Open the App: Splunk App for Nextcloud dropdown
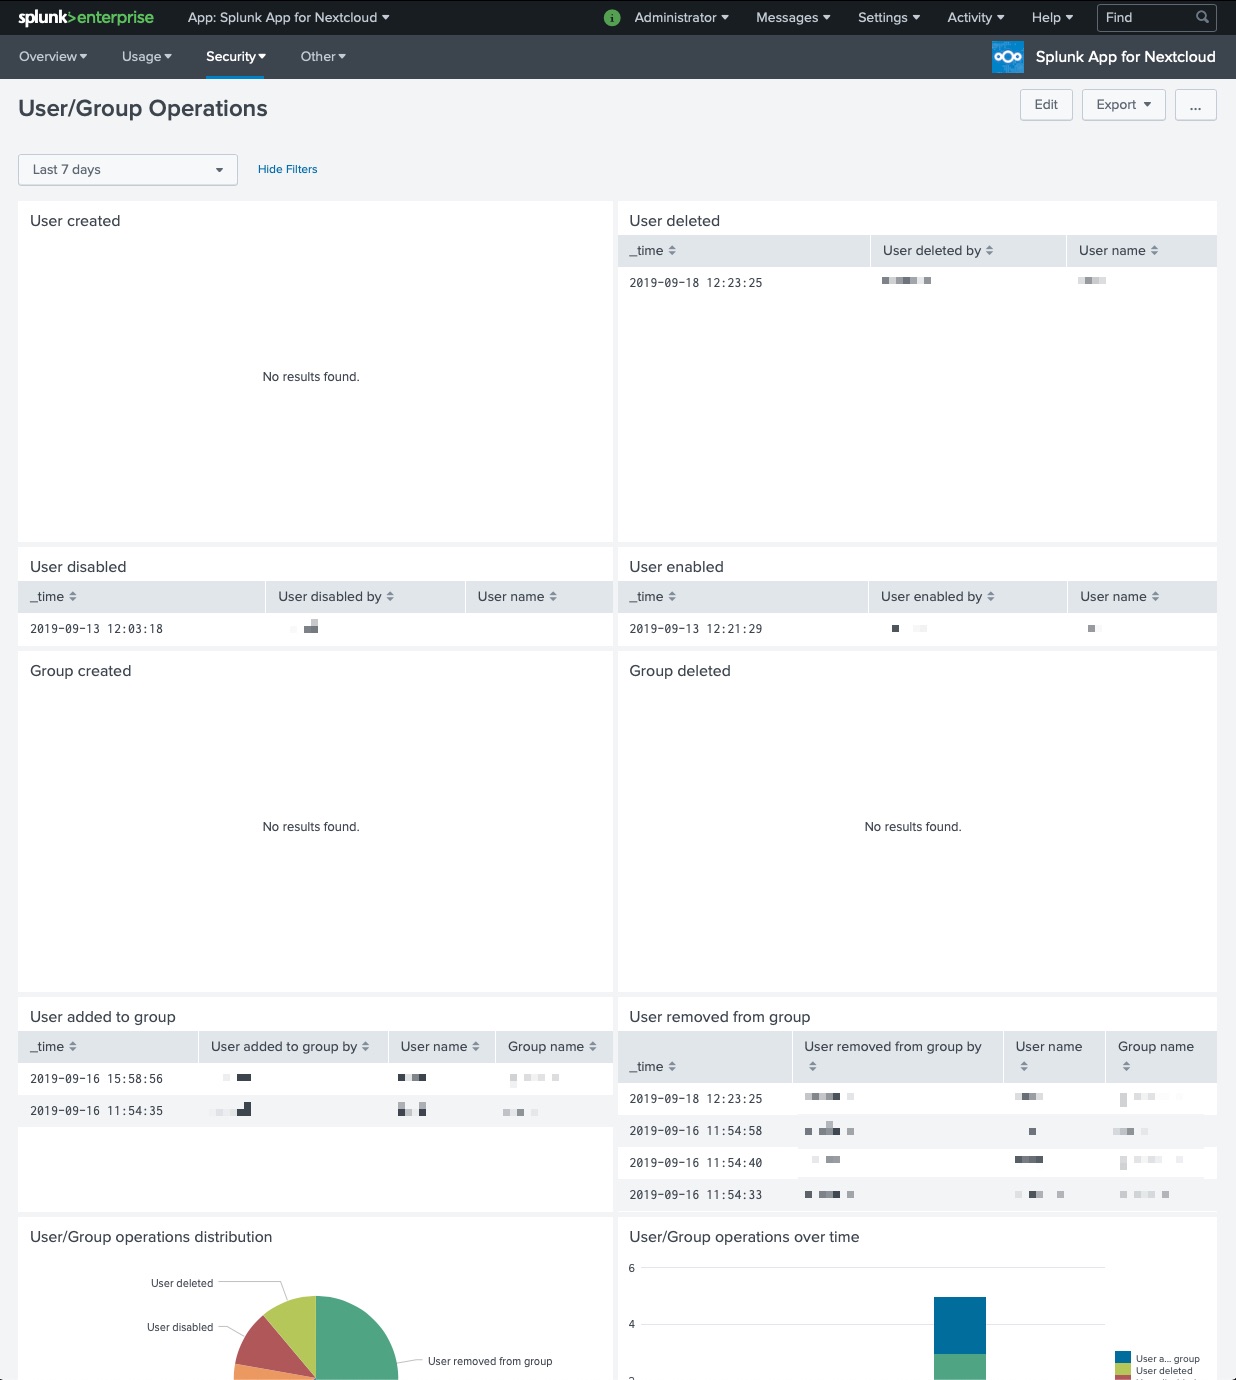The height and width of the screenshot is (1380, 1236). 288,17
